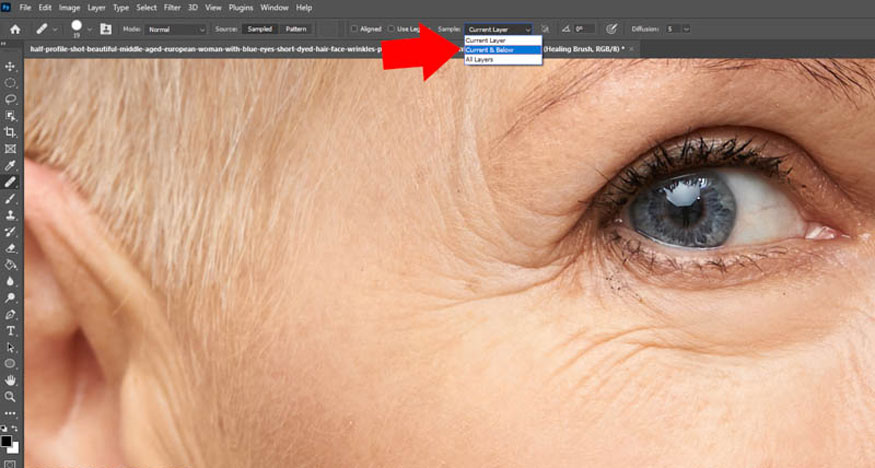Open the Filter menu
The height and width of the screenshot is (468, 875).
(x=172, y=8)
